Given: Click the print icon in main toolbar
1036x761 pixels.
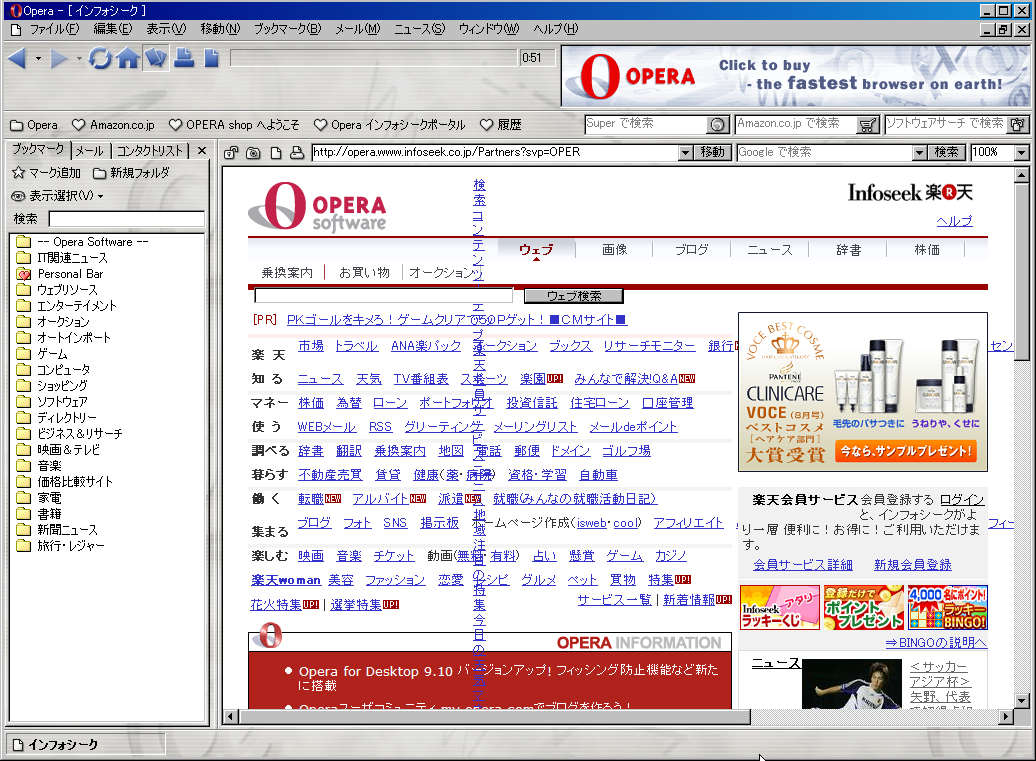Looking at the screenshot, I should point(184,58).
